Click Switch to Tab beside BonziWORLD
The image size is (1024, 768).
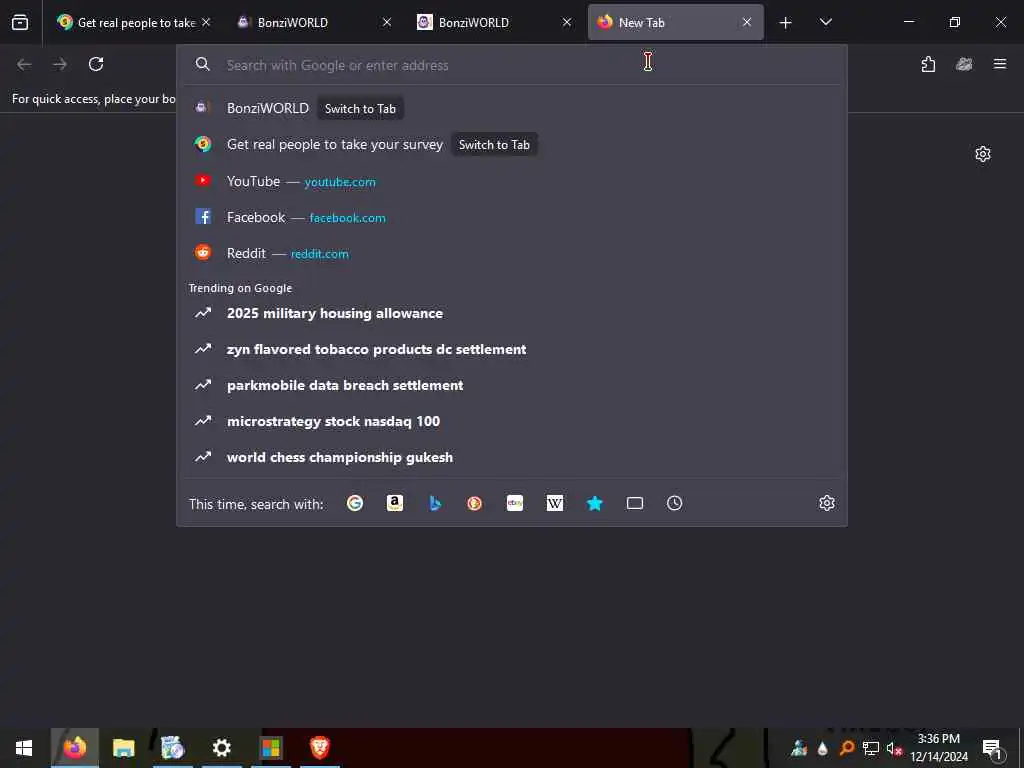360,109
